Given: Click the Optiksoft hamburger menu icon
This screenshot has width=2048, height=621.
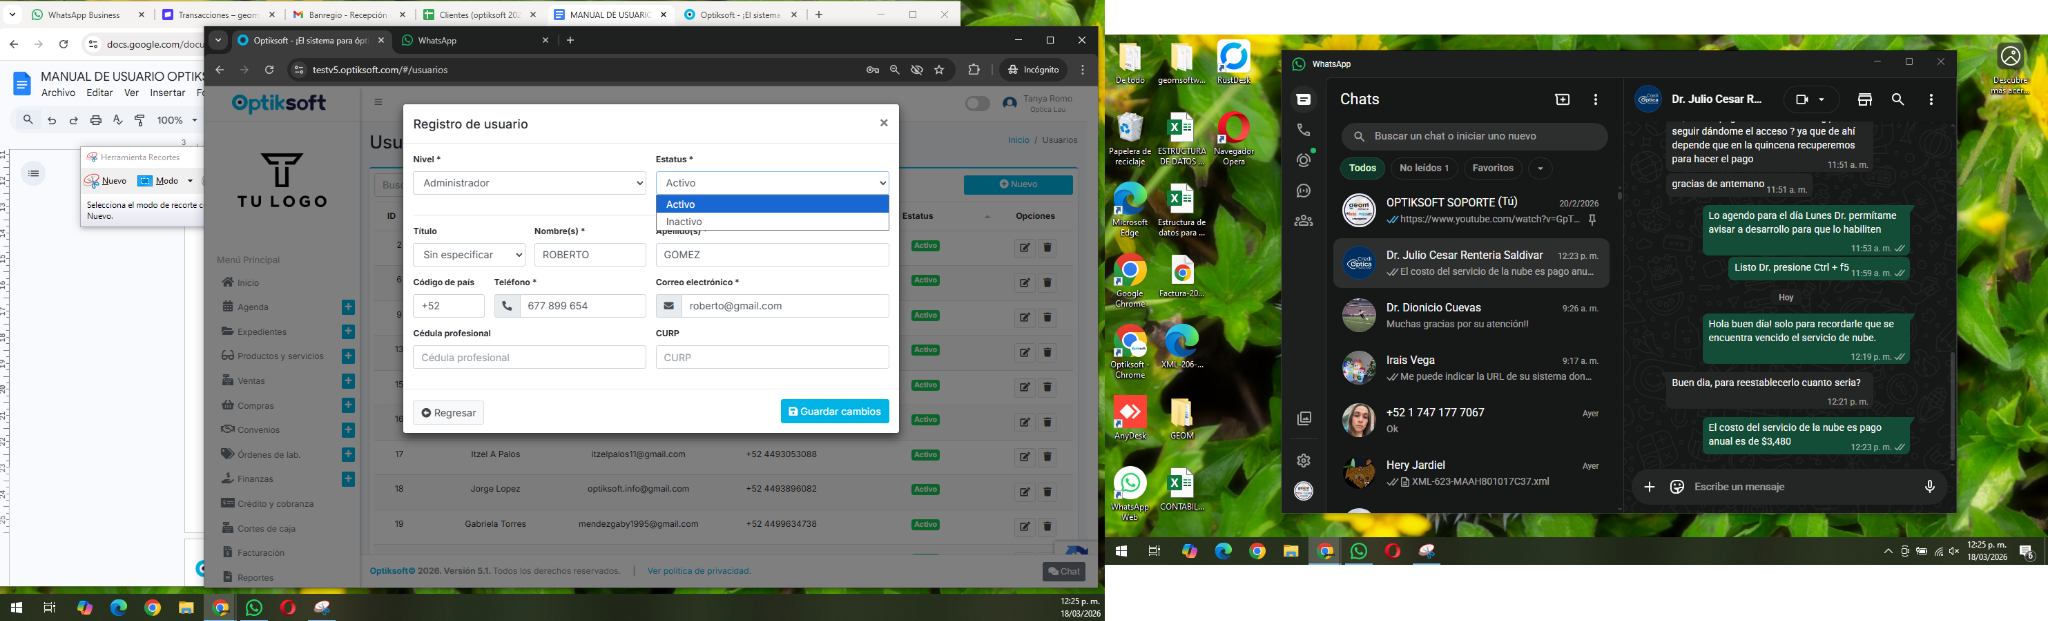Looking at the screenshot, I should [x=378, y=102].
